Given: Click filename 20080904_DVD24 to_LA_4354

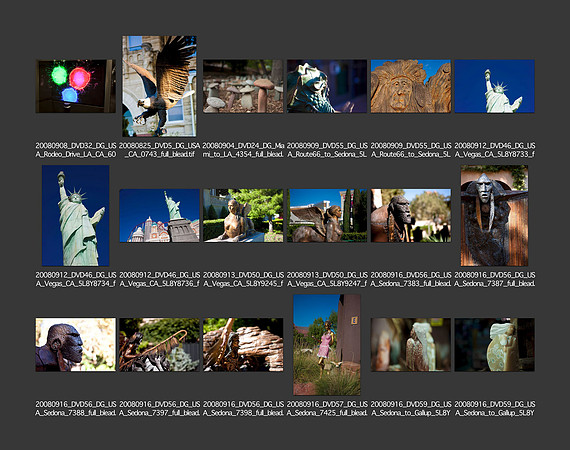Looking at the screenshot, I should pyautogui.click(x=243, y=150).
